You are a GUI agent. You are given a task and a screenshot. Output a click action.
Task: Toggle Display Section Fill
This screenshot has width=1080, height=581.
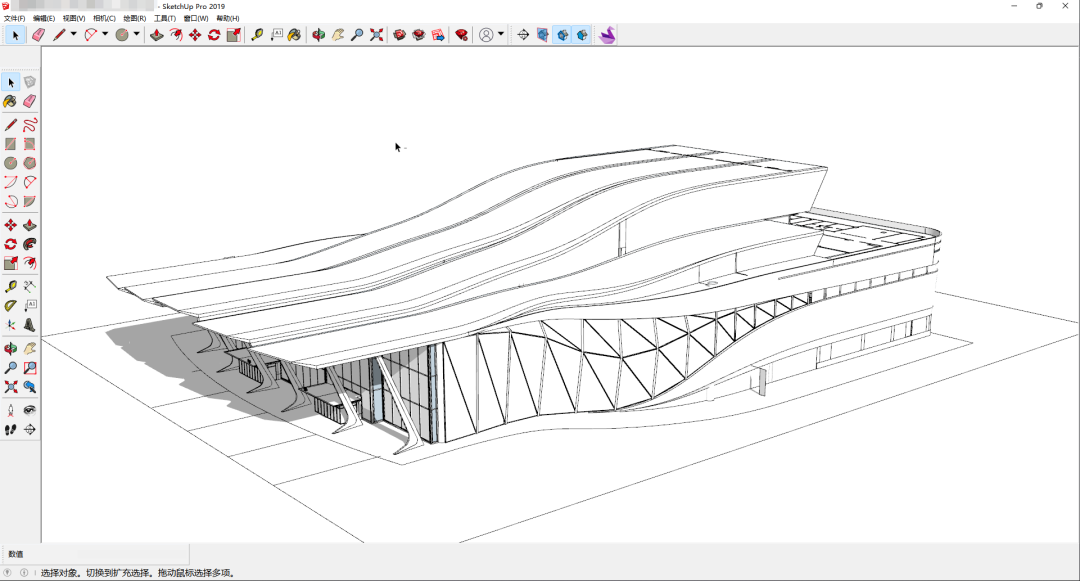click(582, 35)
